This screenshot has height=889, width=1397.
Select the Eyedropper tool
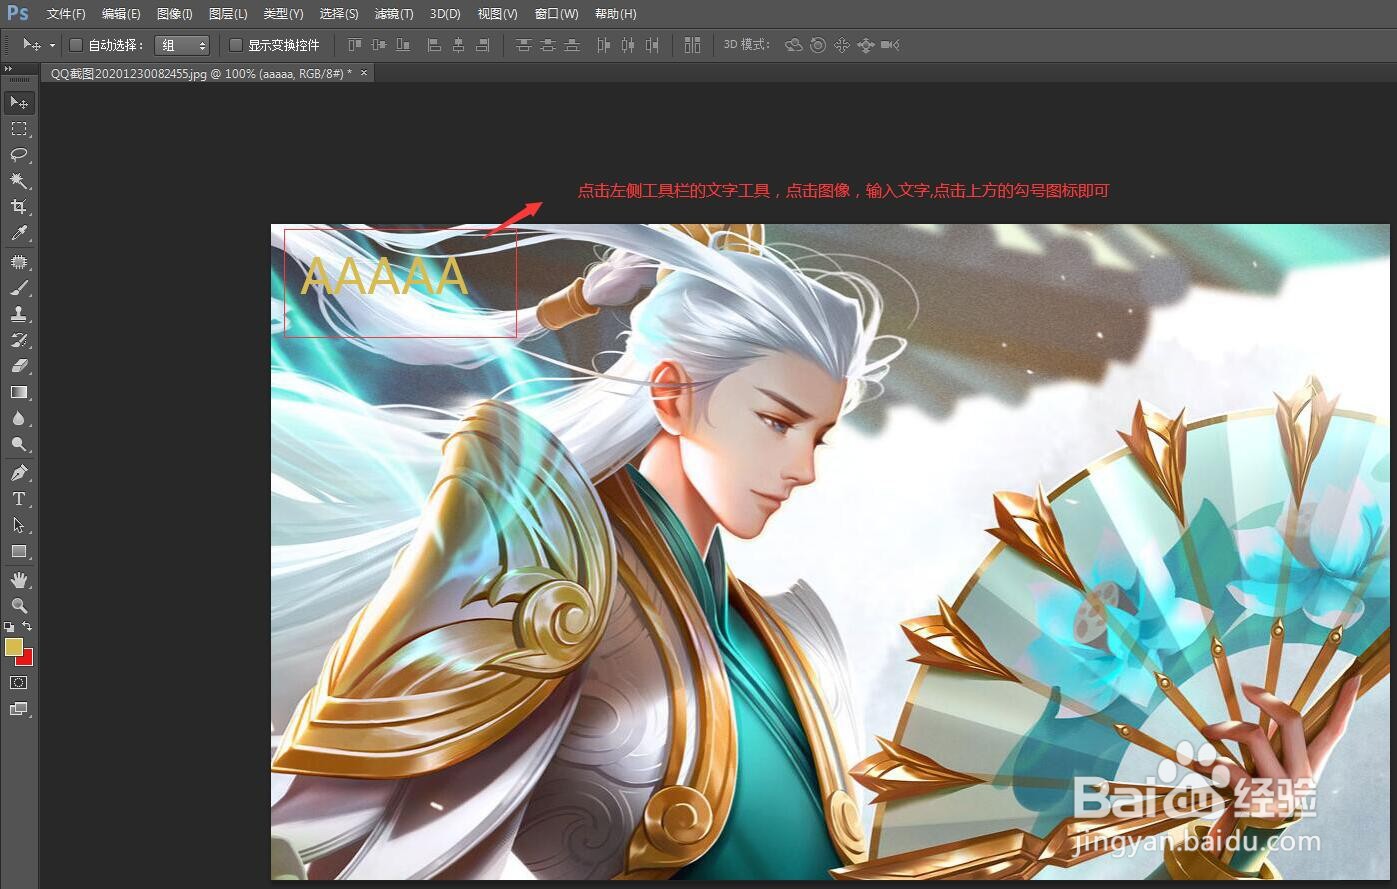[x=19, y=234]
